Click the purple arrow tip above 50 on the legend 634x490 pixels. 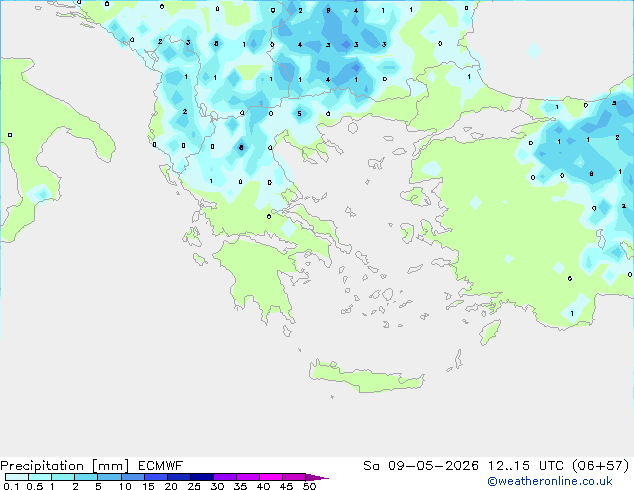point(317,477)
